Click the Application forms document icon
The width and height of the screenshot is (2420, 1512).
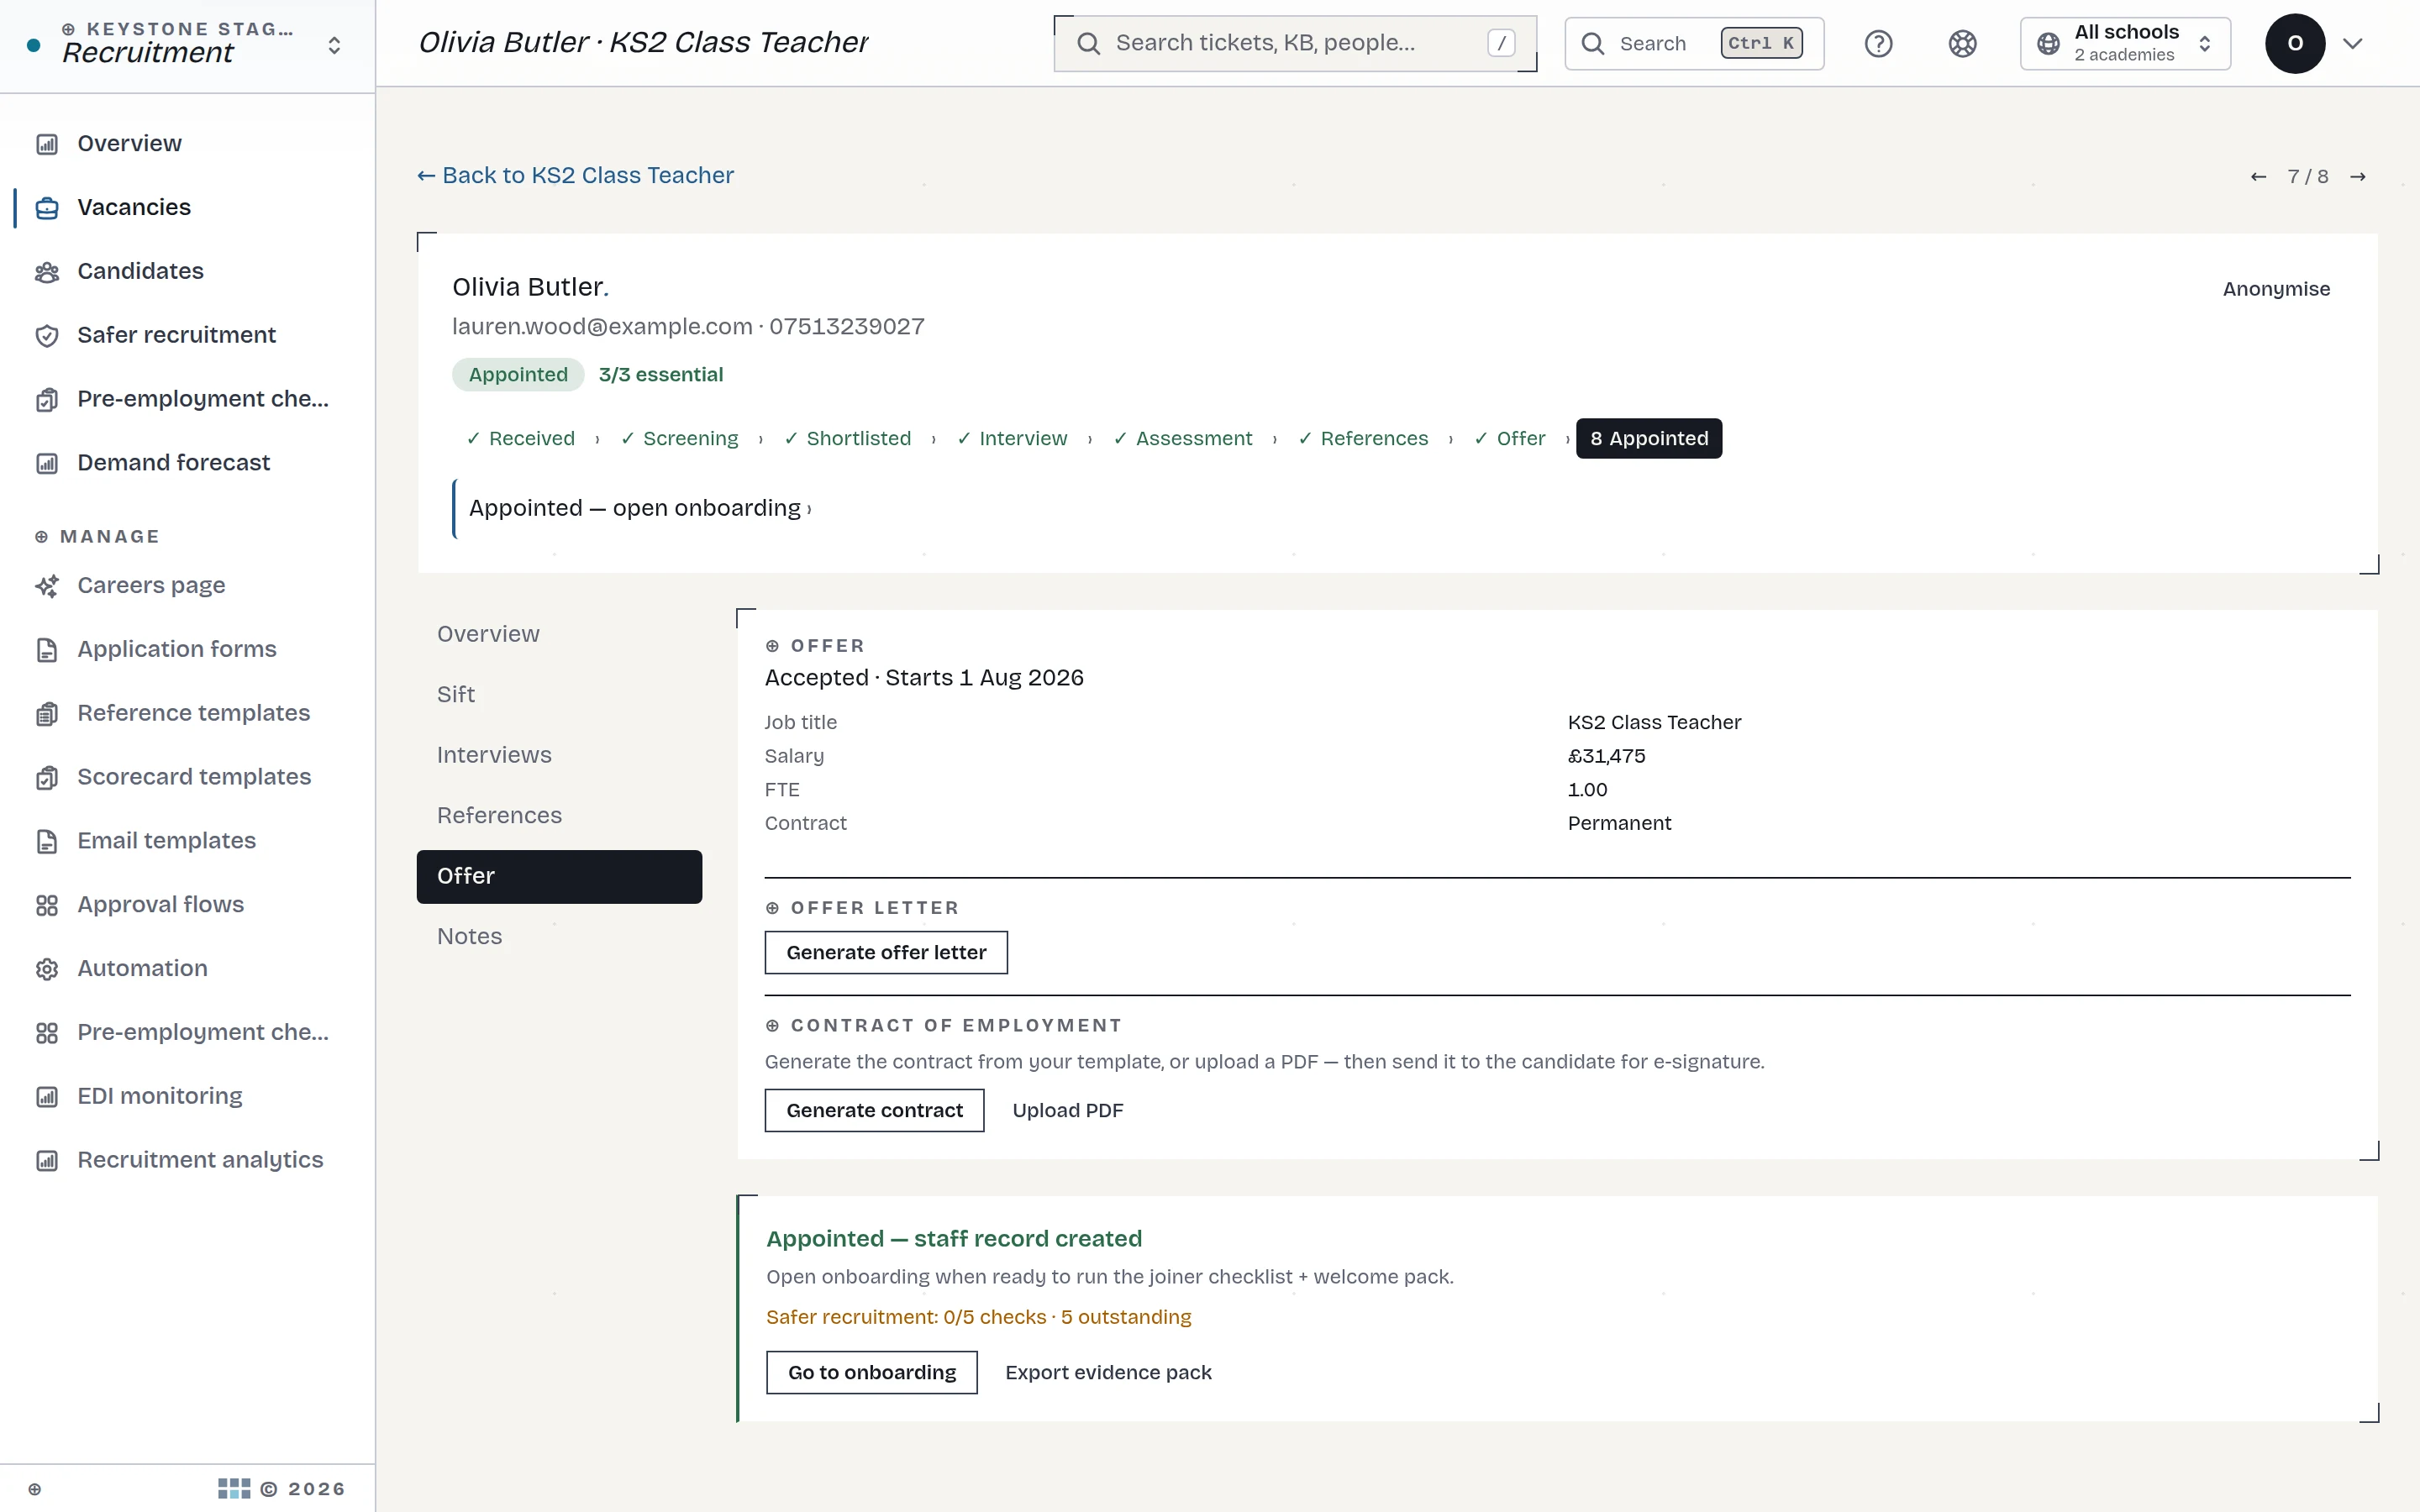(47, 650)
